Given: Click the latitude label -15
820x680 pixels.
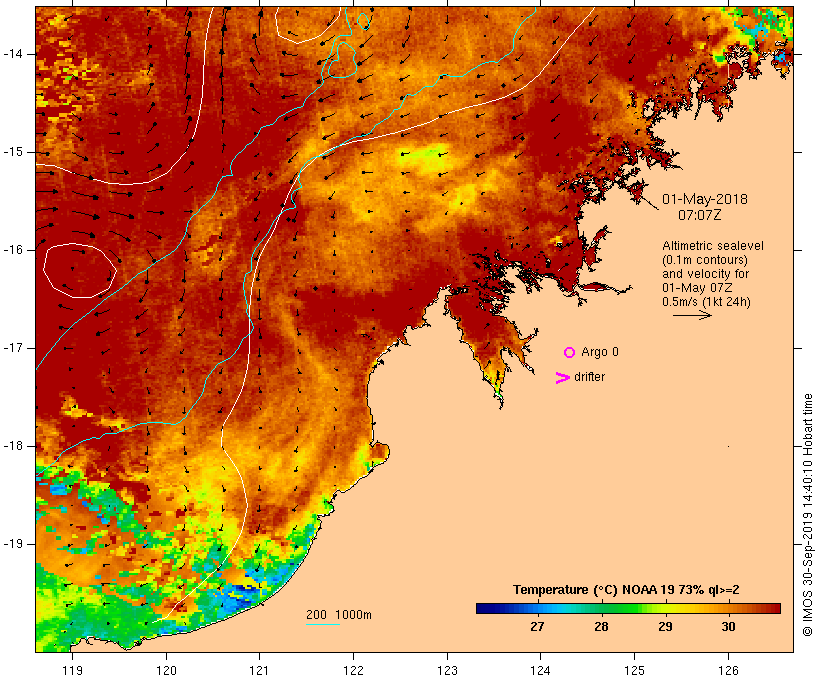Looking at the screenshot, I should [13, 152].
